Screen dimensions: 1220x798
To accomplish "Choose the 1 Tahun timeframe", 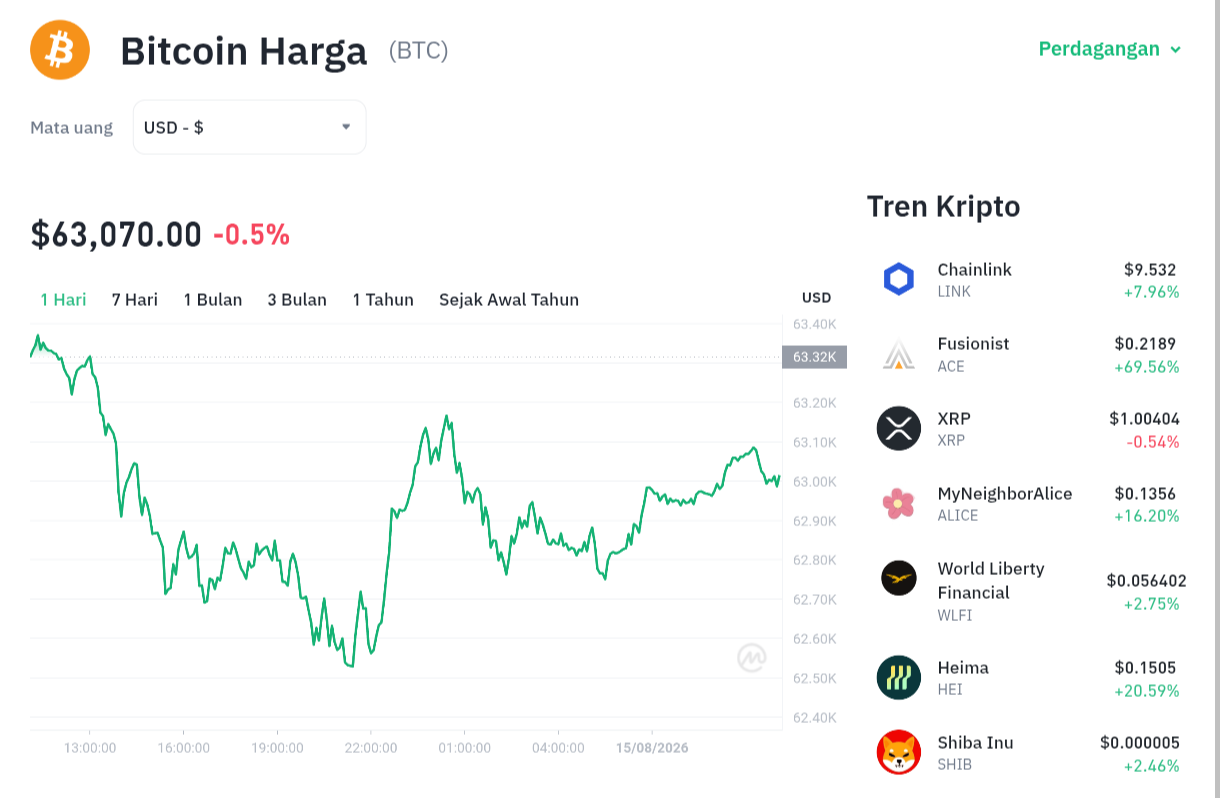I will pyautogui.click(x=383, y=299).
